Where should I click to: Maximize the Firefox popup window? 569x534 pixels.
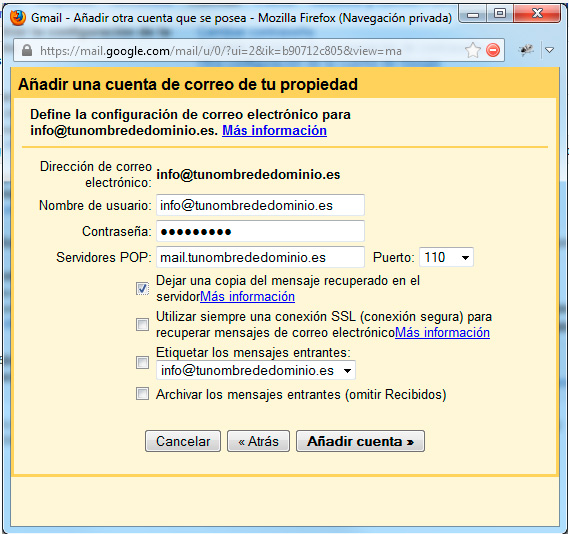tap(499, 14)
